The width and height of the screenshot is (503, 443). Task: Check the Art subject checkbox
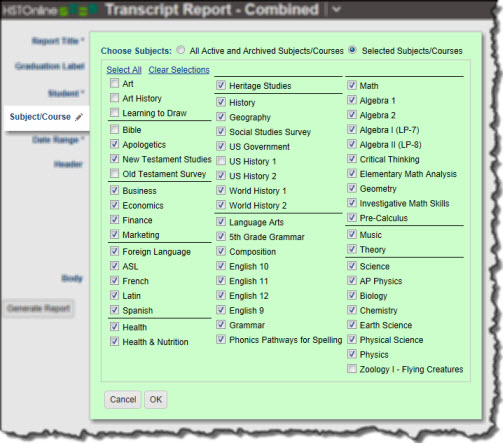(x=114, y=83)
